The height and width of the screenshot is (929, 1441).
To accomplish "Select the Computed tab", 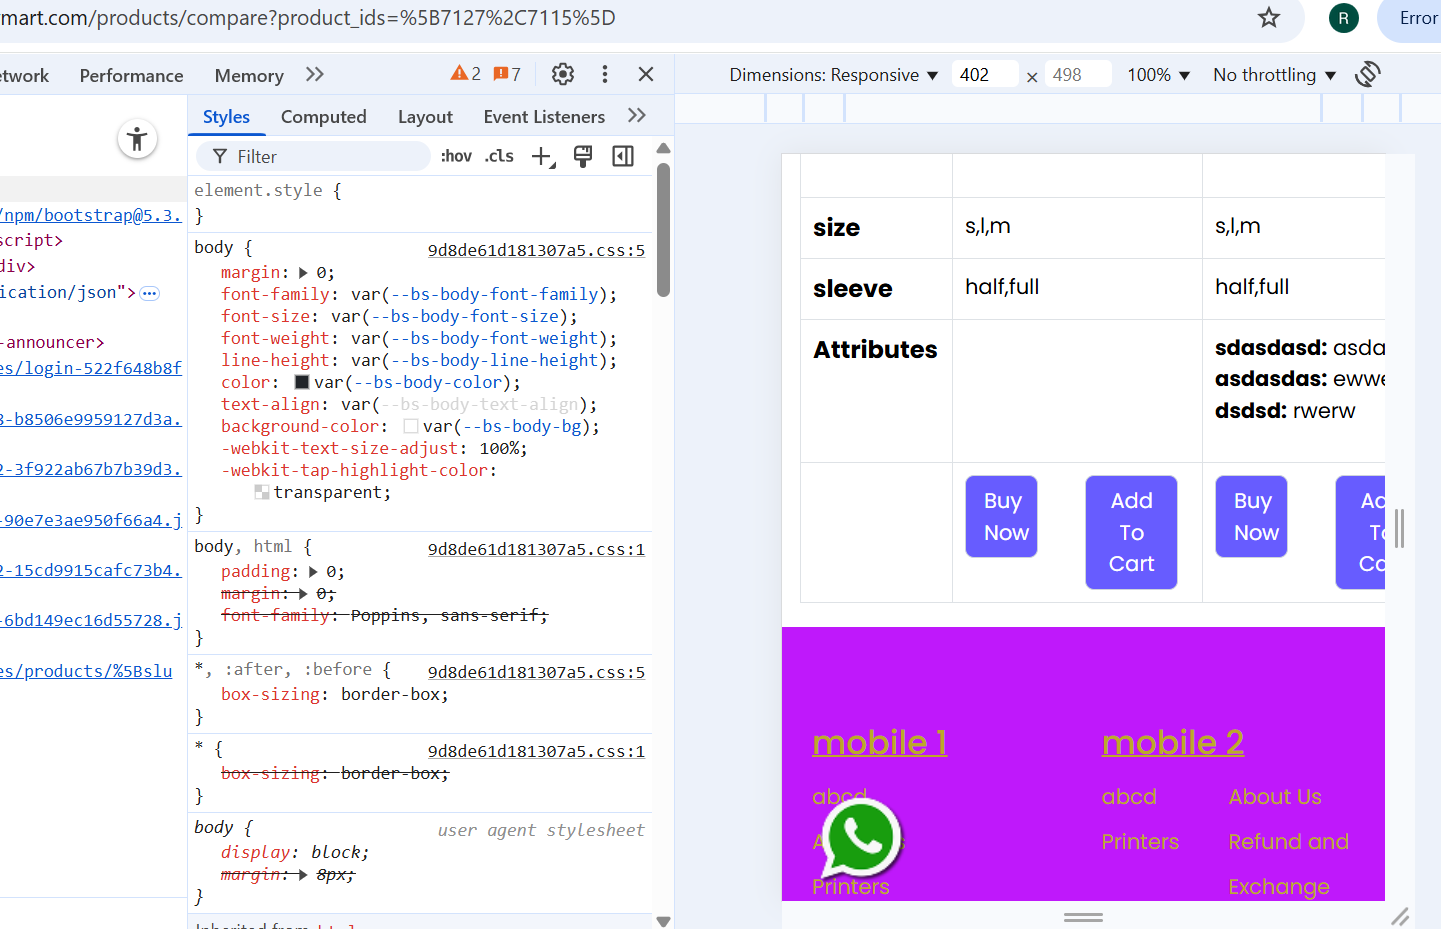I will (324, 117).
